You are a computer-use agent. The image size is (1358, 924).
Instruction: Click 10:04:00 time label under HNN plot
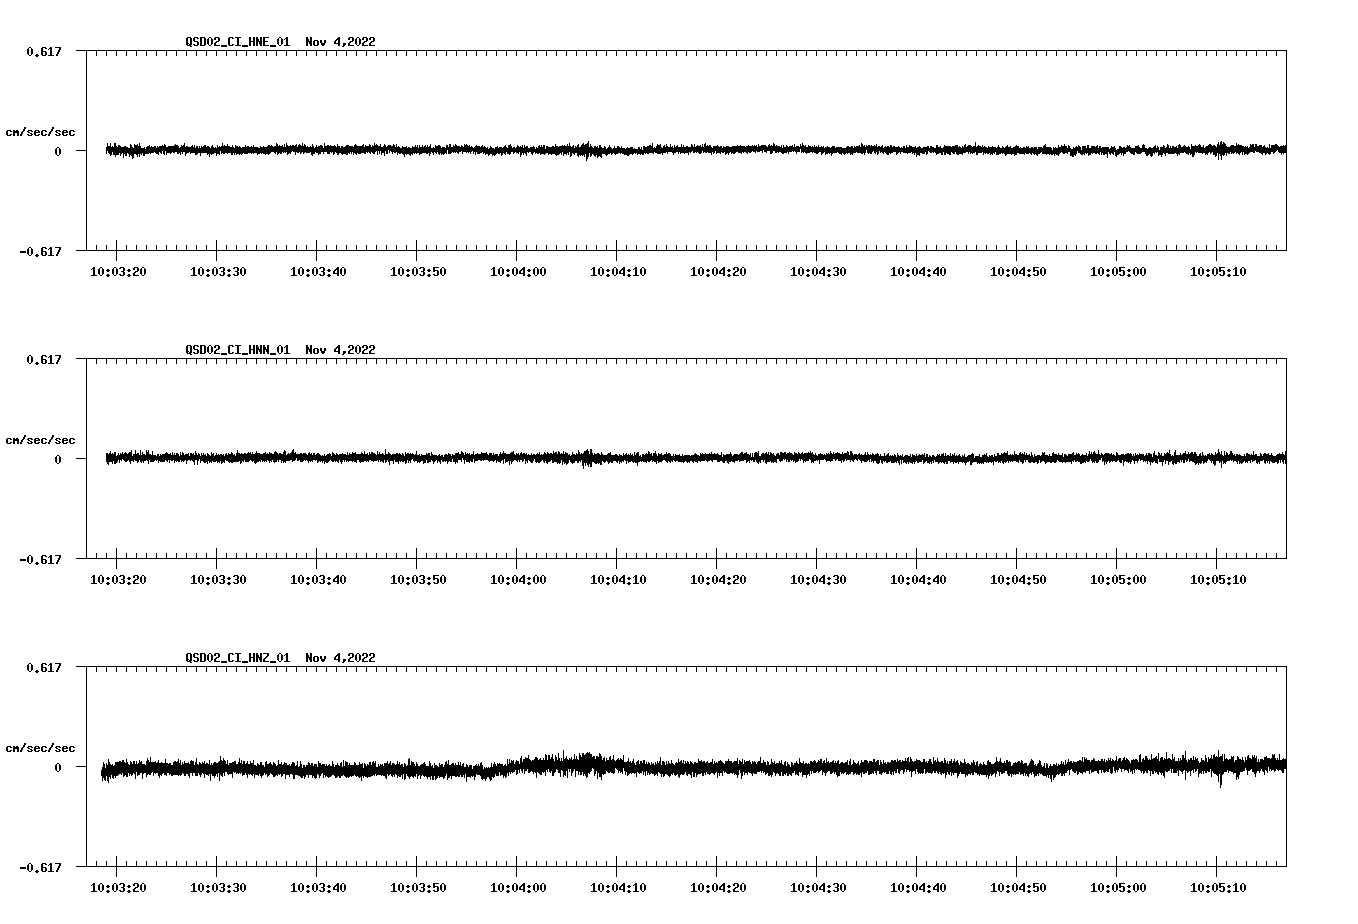(x=518, y=580)
